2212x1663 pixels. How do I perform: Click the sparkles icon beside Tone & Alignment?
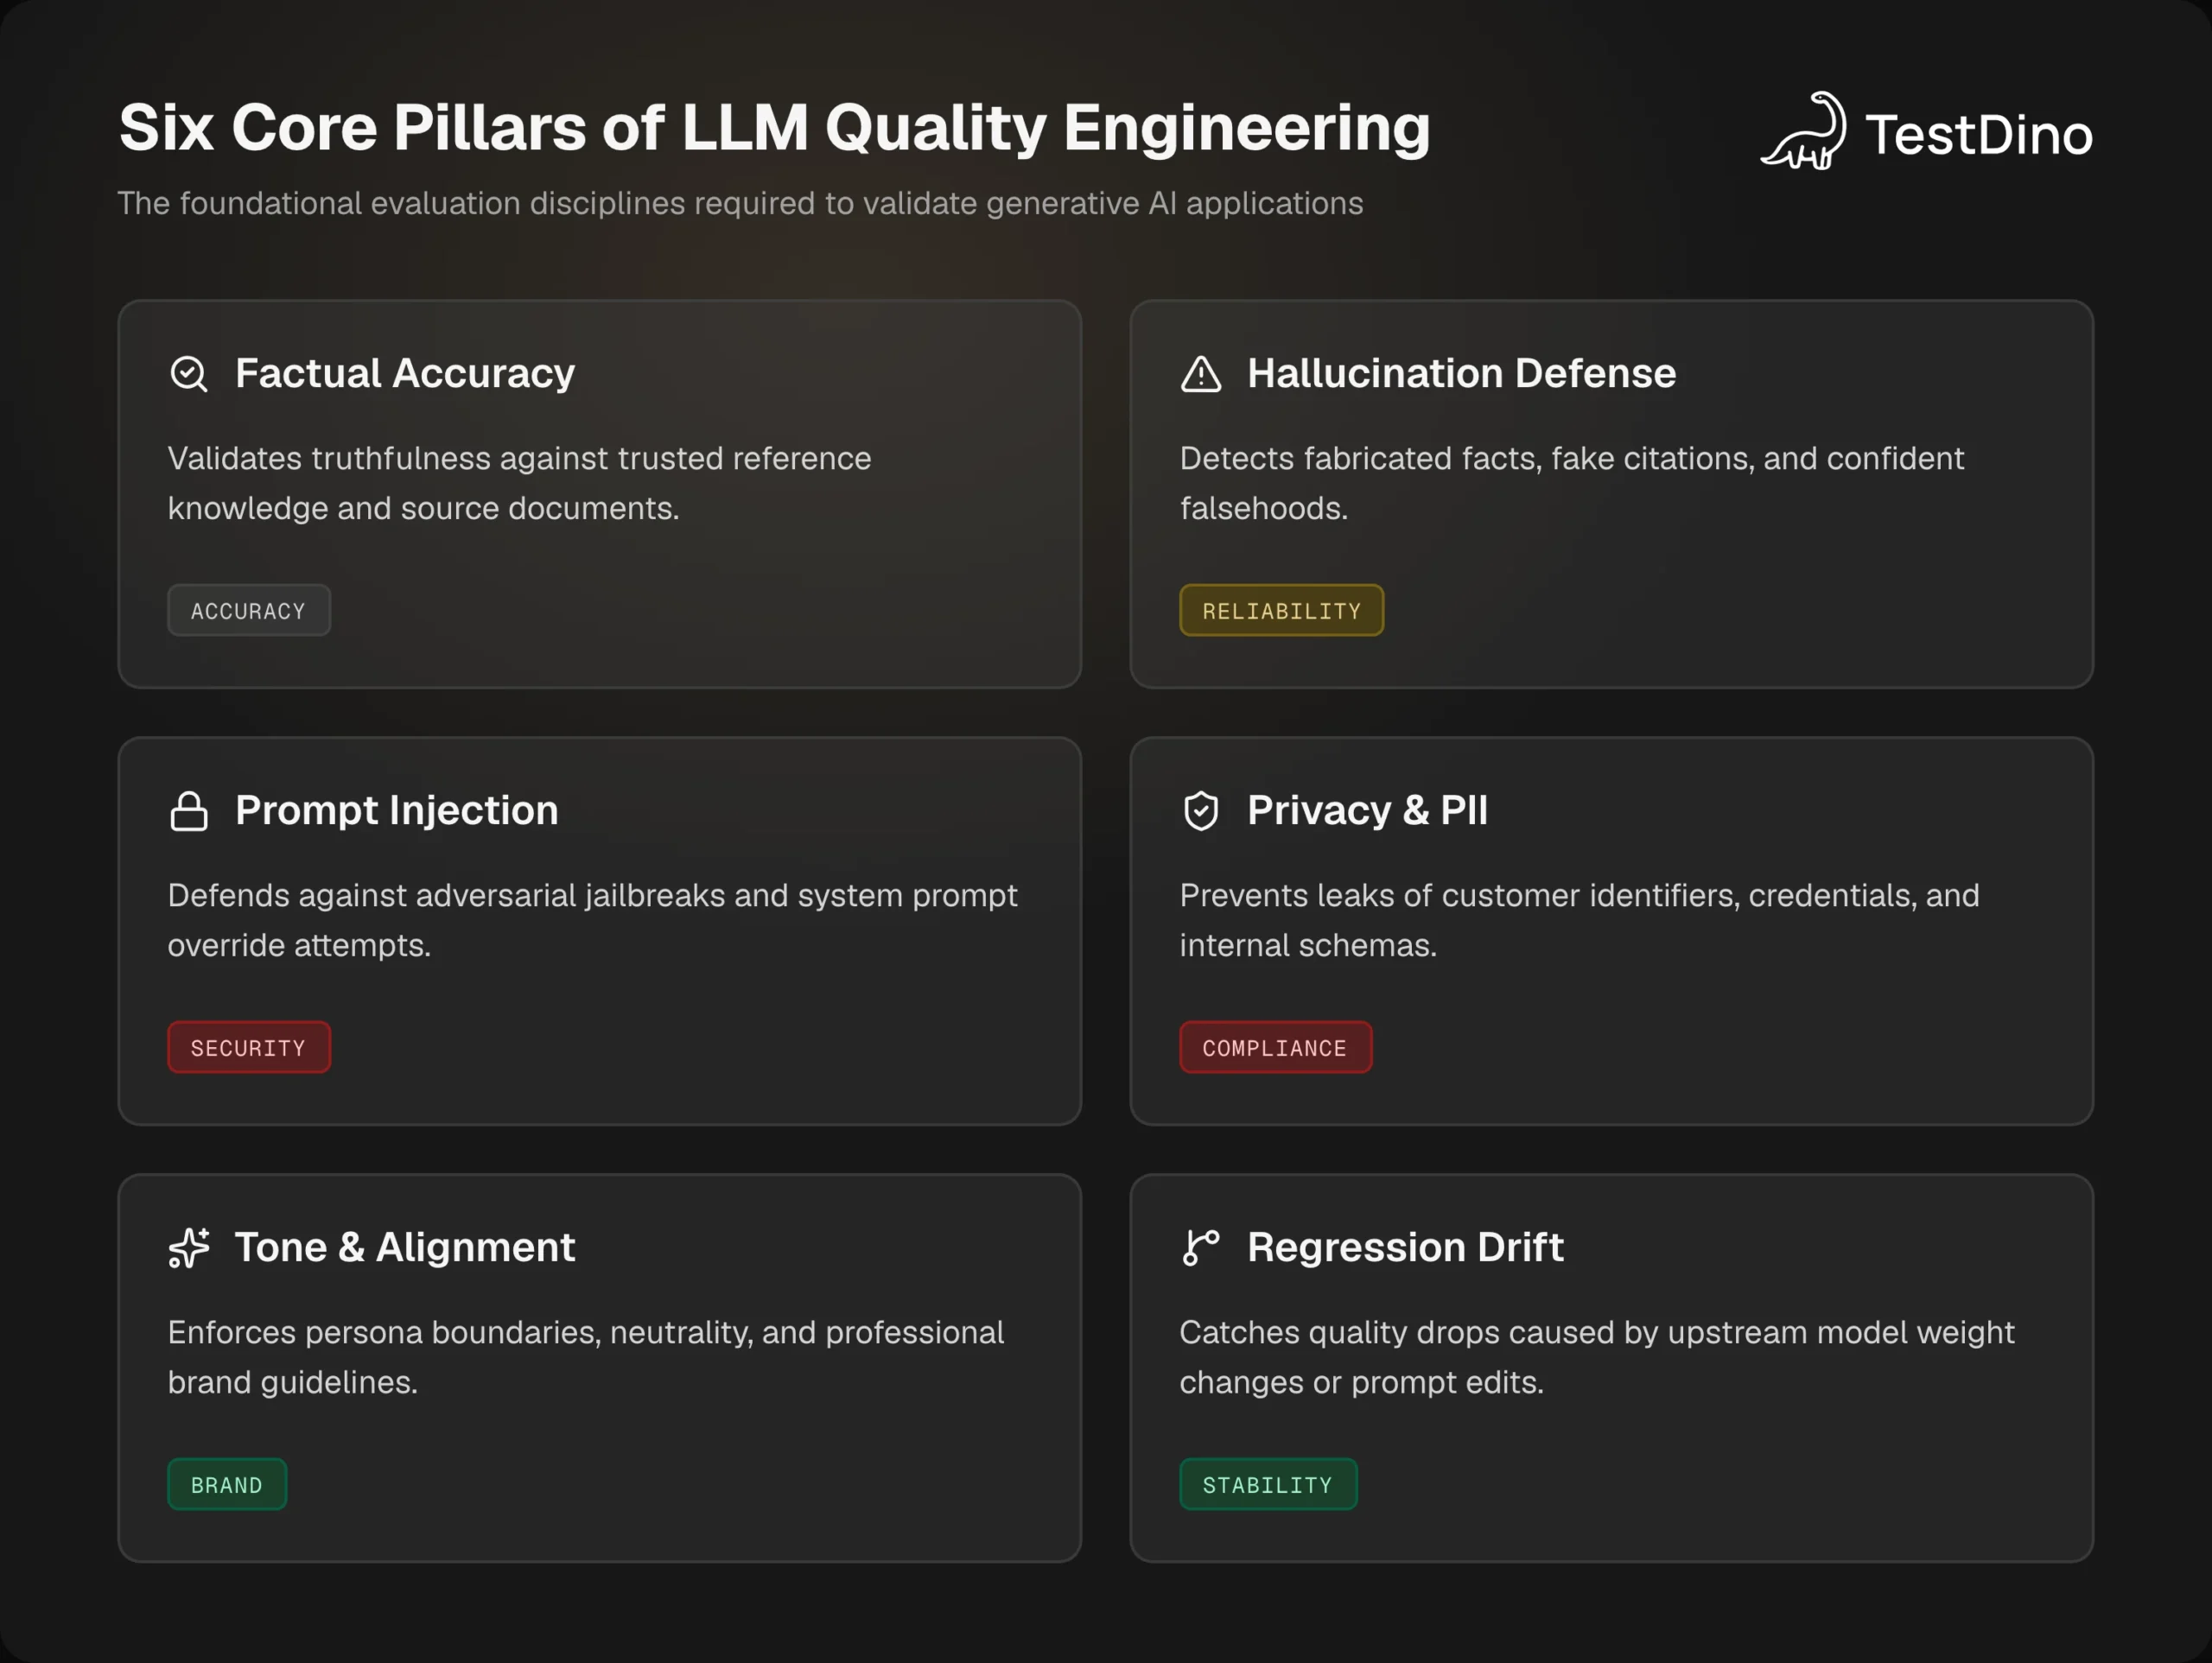point(189,1248)
